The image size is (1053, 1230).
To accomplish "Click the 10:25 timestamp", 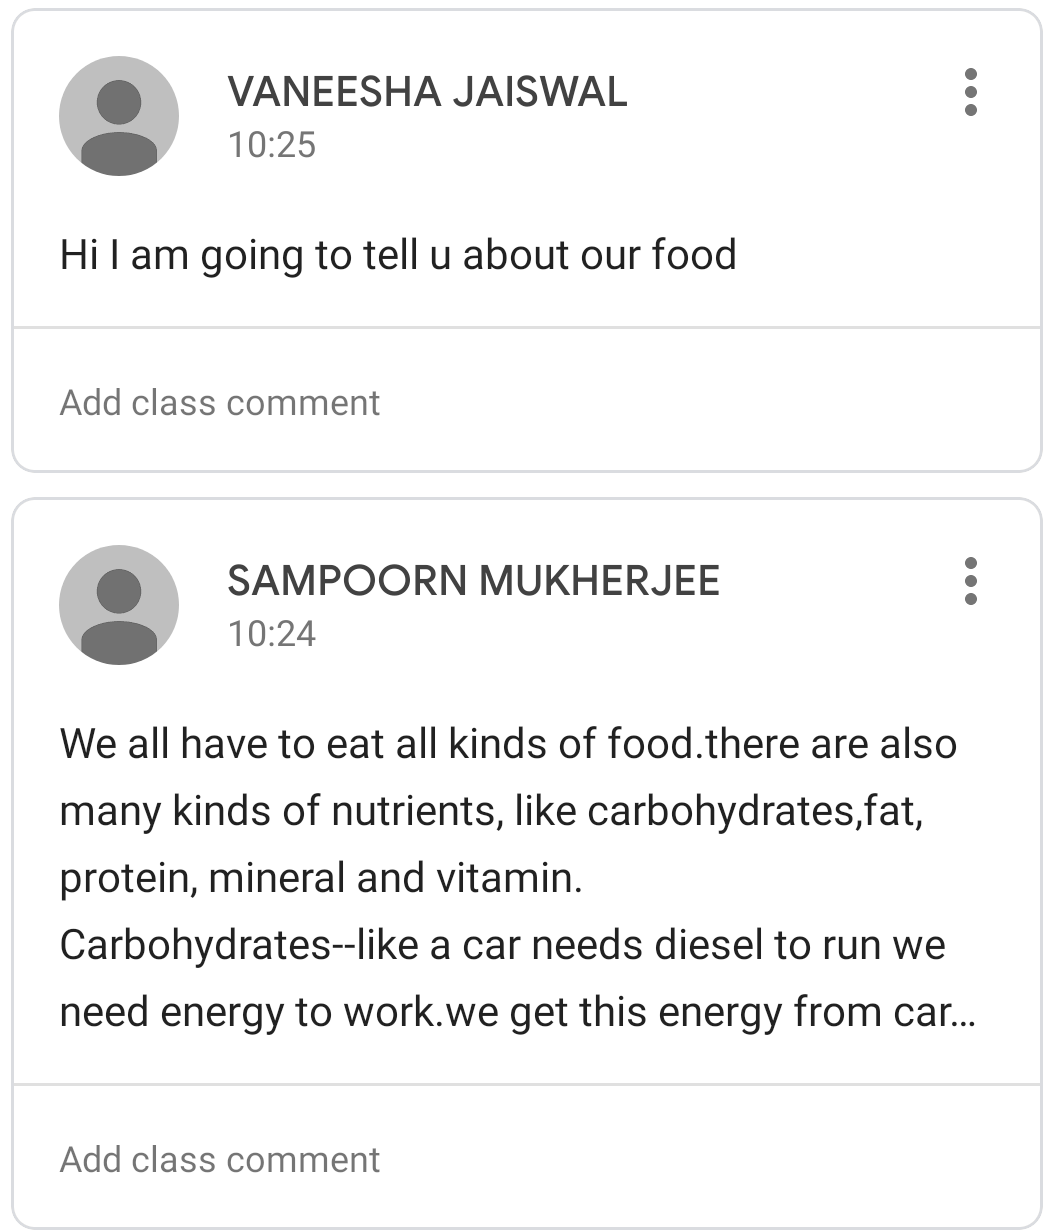I will click(x=272, y=145).
